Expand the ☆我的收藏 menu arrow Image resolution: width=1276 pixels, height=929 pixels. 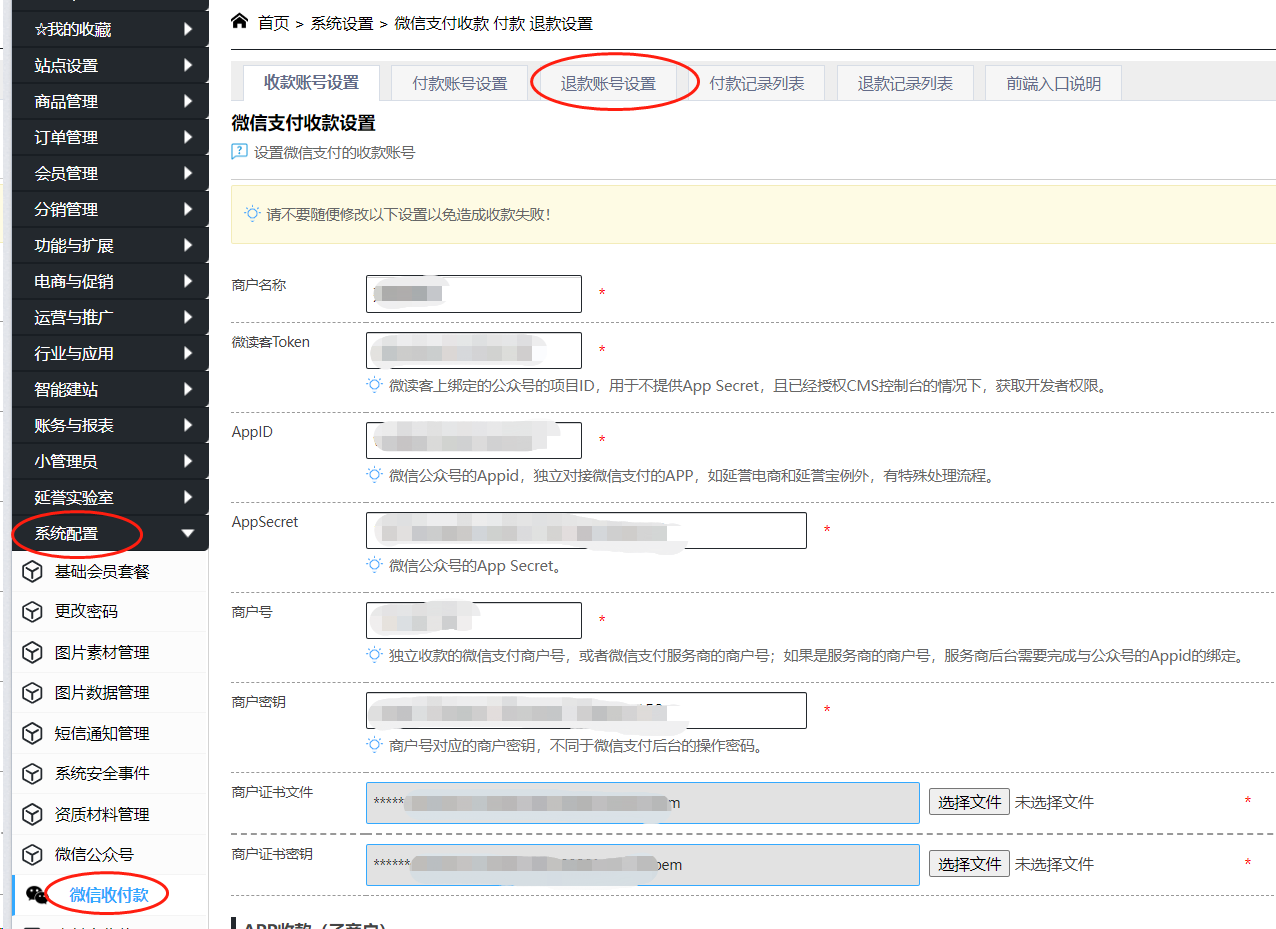click(x=188, y=29)
